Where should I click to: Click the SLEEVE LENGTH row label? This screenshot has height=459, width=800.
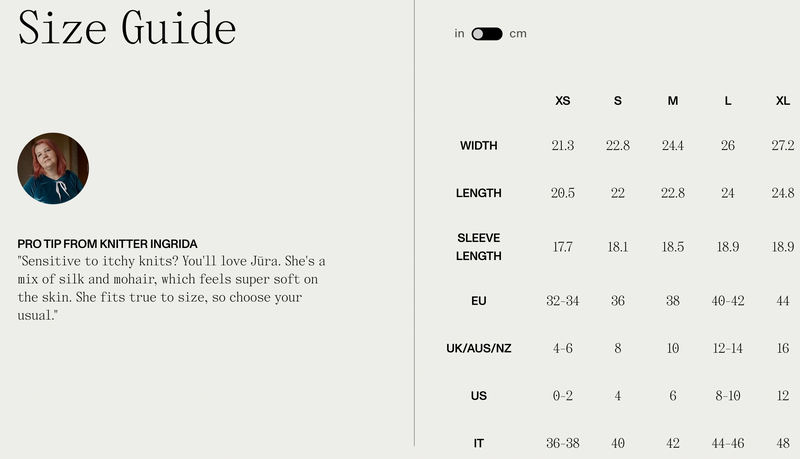pyautogui.click(x=479, y=247)
